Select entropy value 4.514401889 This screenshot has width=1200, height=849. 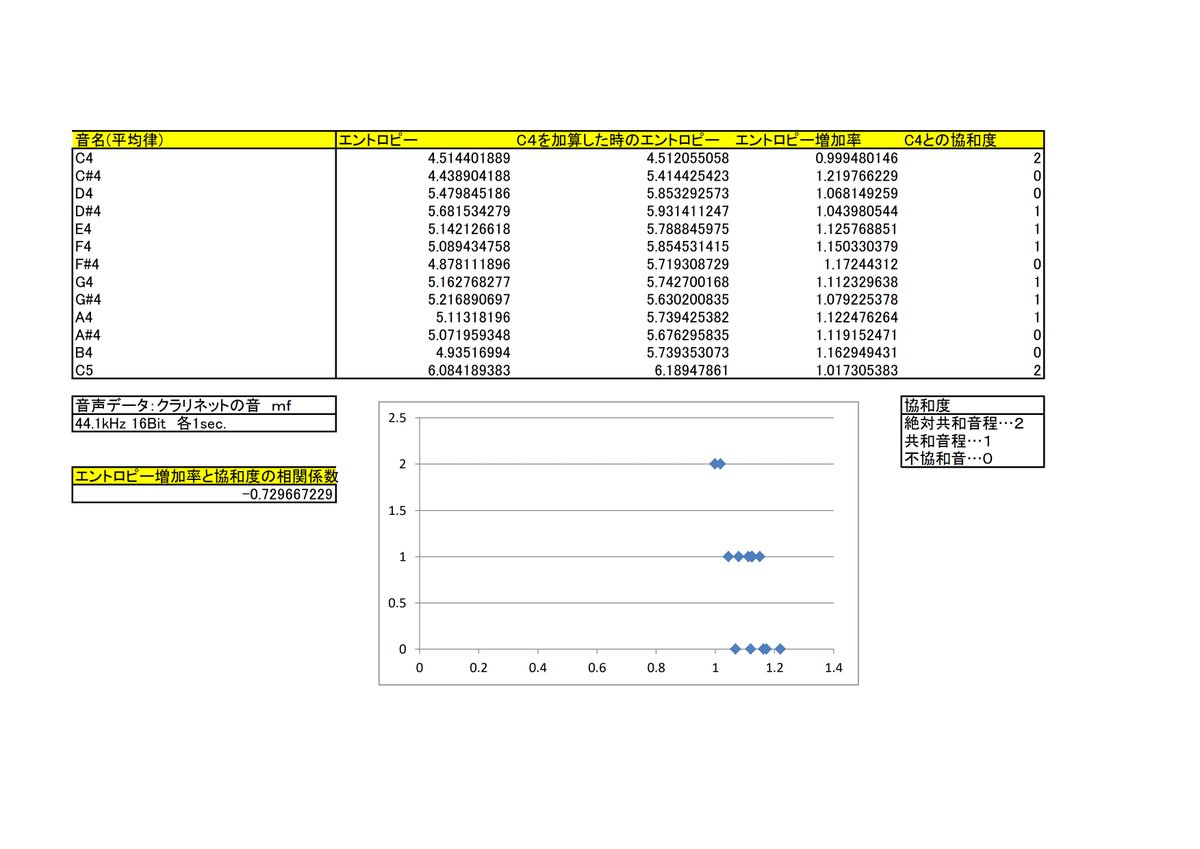(469, 158)
